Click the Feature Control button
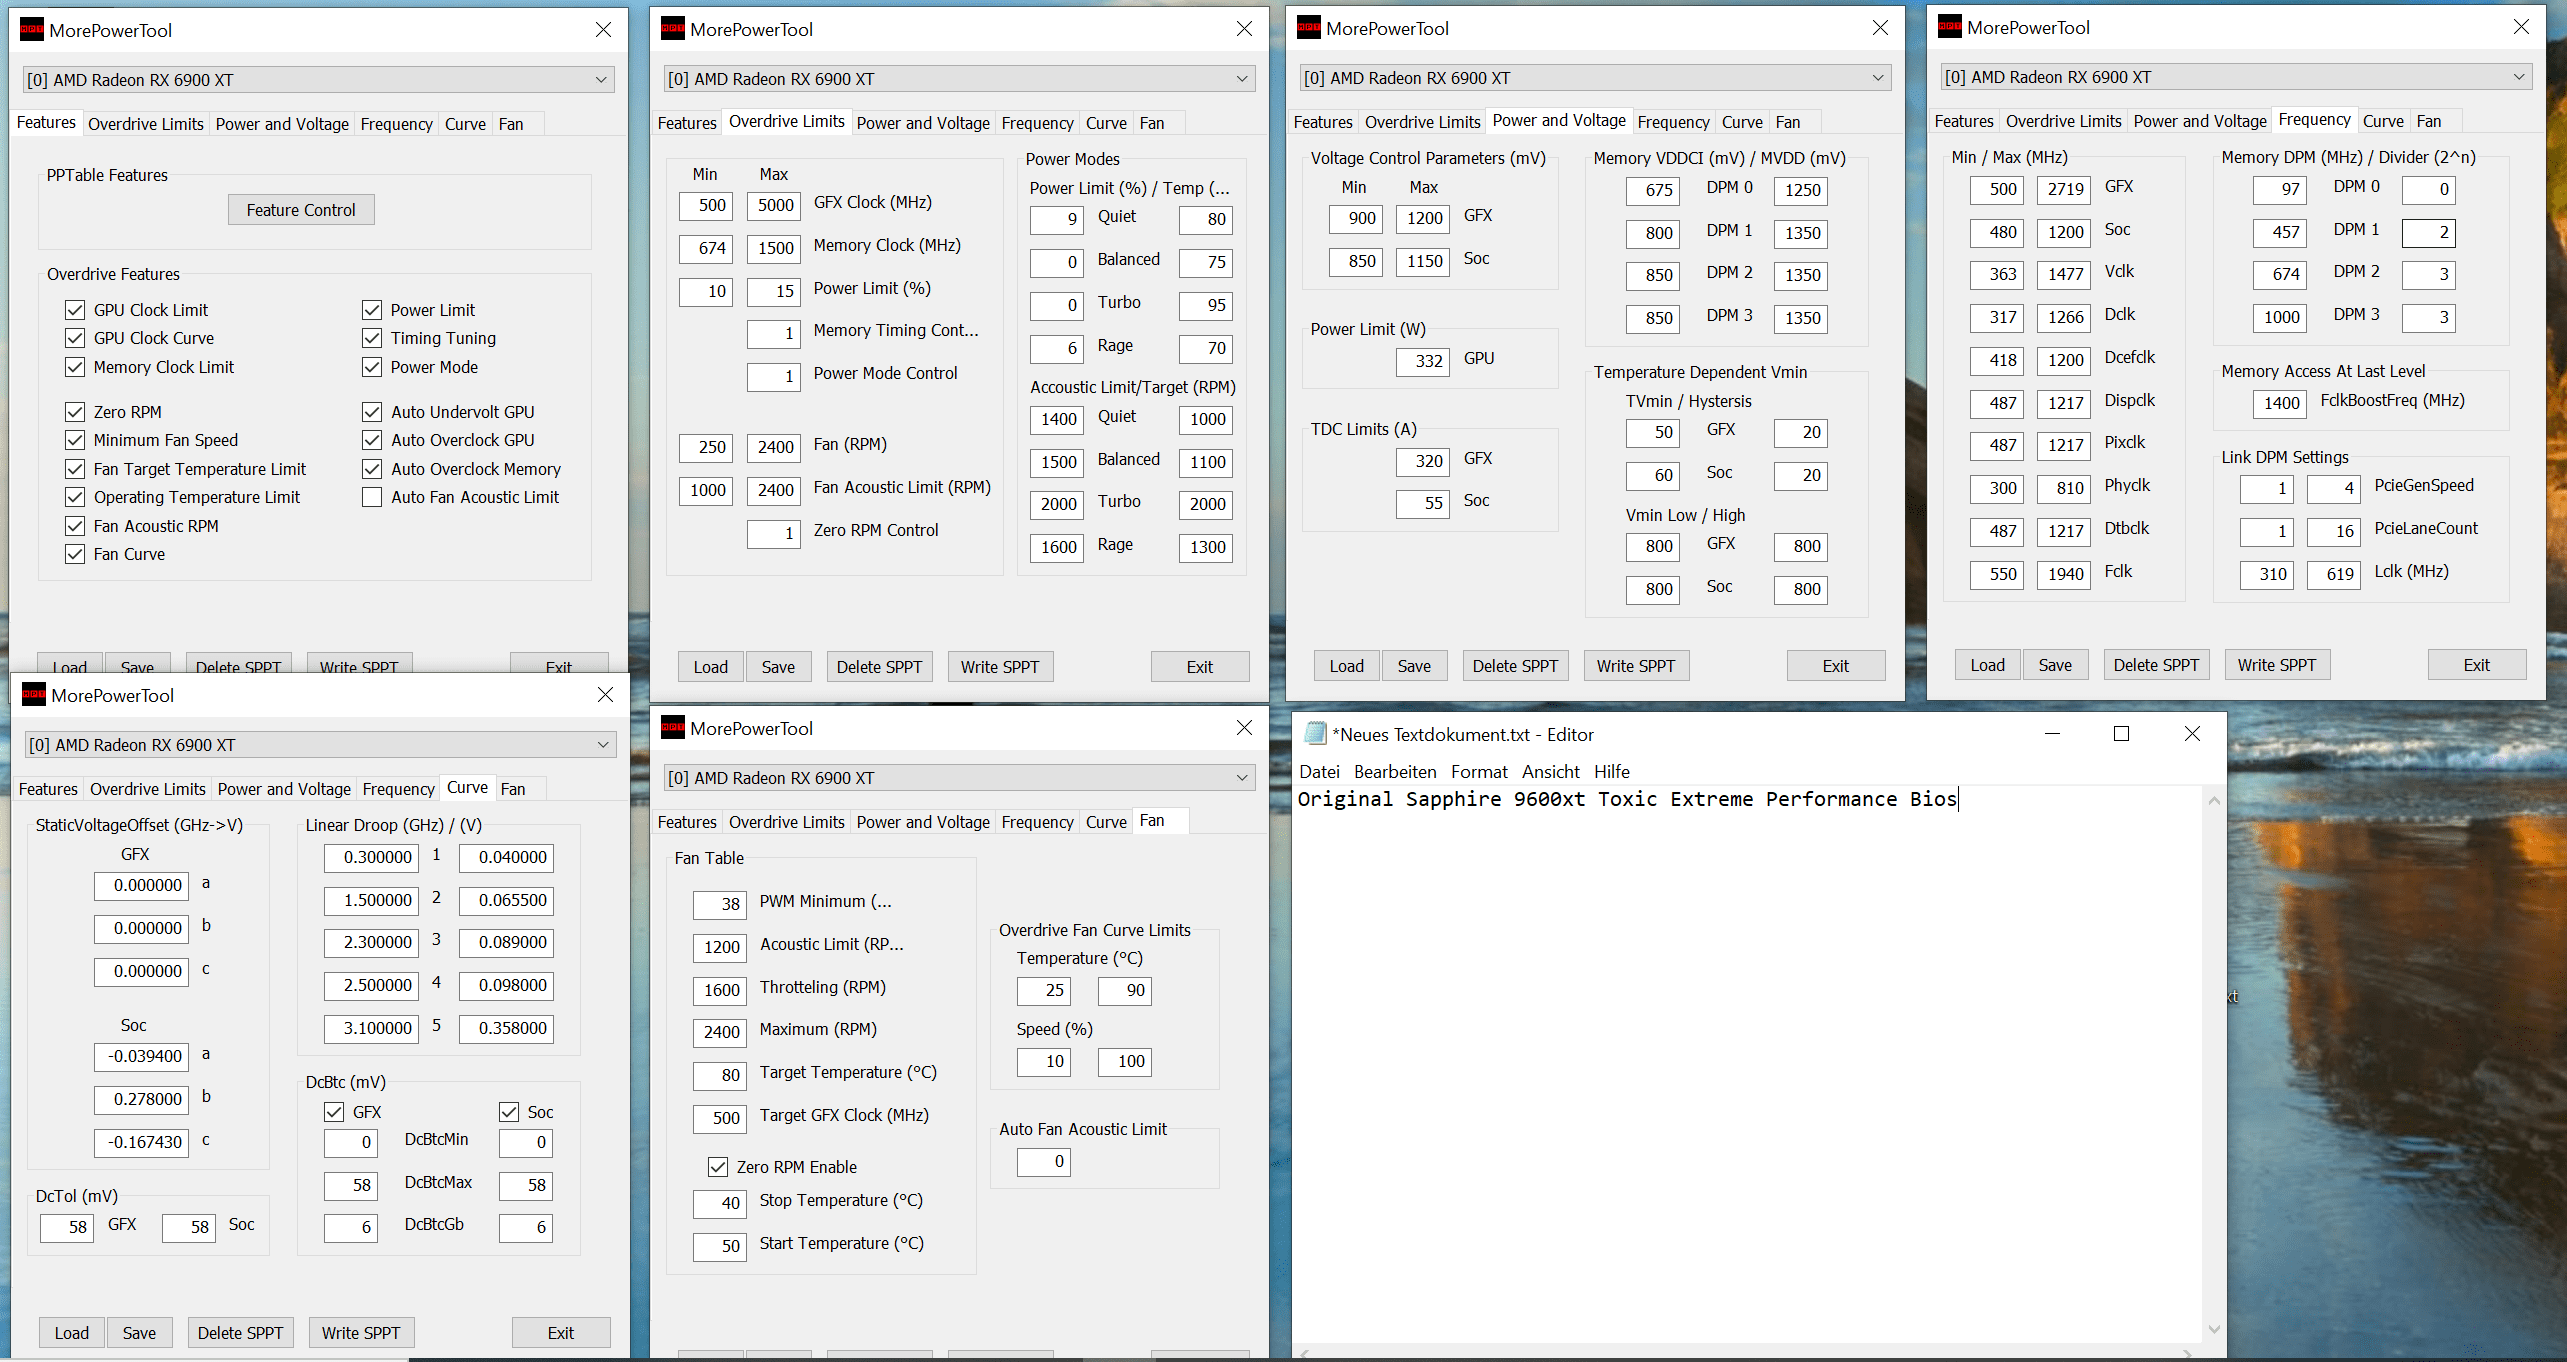The height and width of the screenshot is (1362, 2567). (300, 210)
